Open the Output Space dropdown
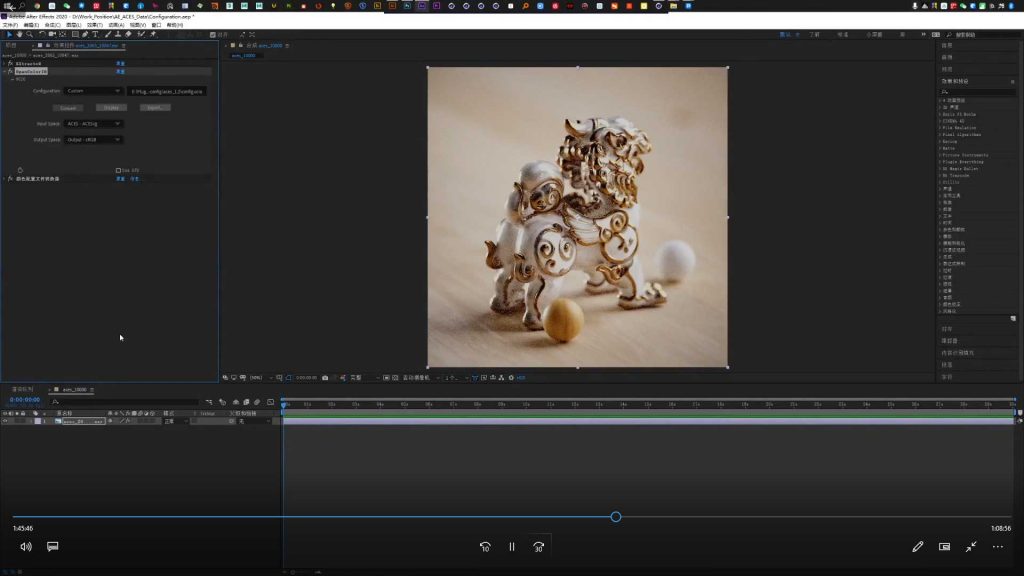Image resolution: width=1024 pixels, height=576 pixels. tap(92, 139)
